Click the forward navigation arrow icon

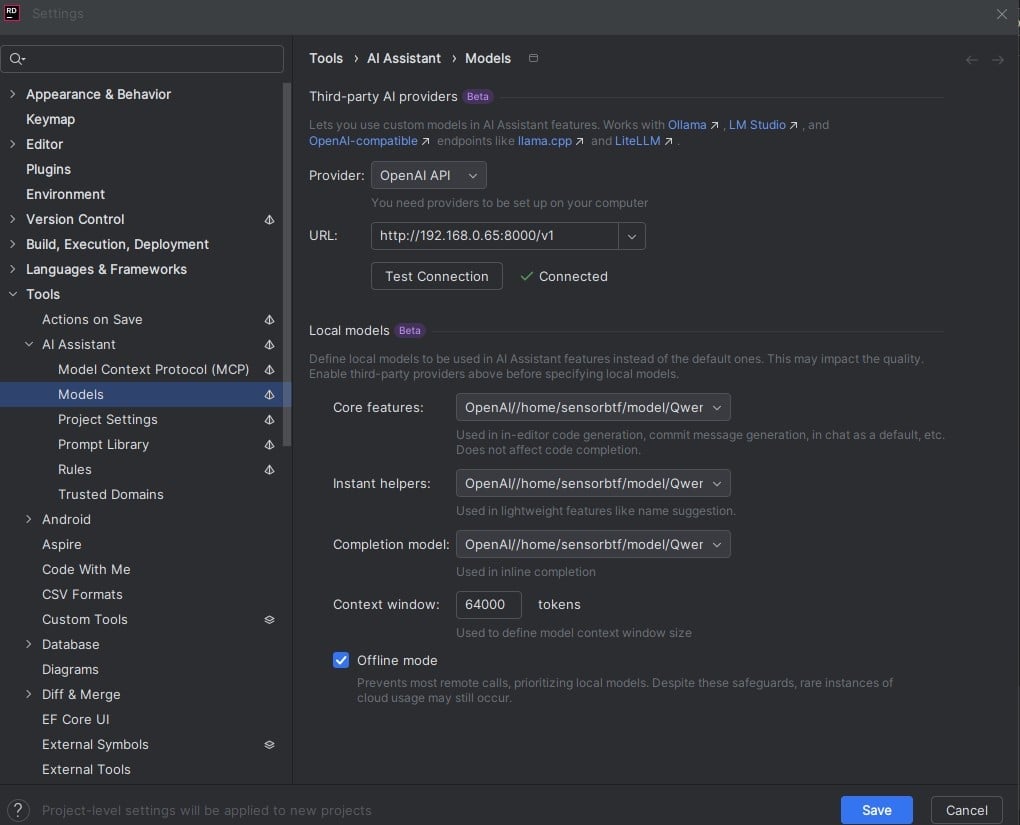point(997,60)
